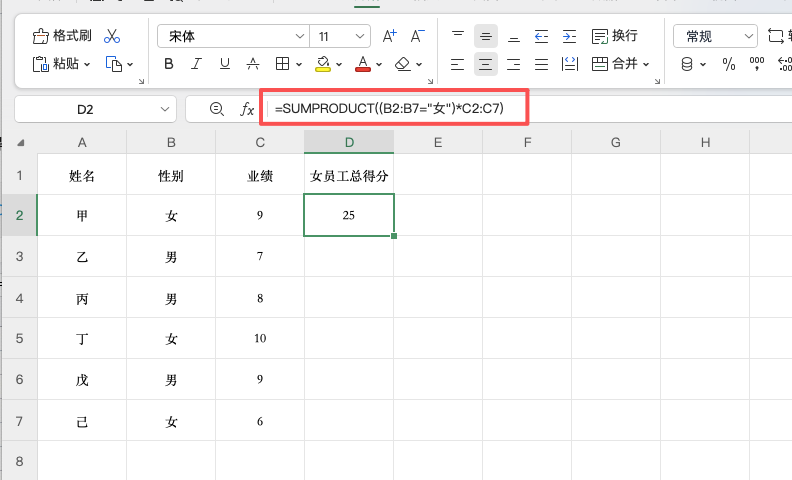Screen dimensions: 792x480
Task: Open the Paste options dropdown arrow
Action: point(87,64)
